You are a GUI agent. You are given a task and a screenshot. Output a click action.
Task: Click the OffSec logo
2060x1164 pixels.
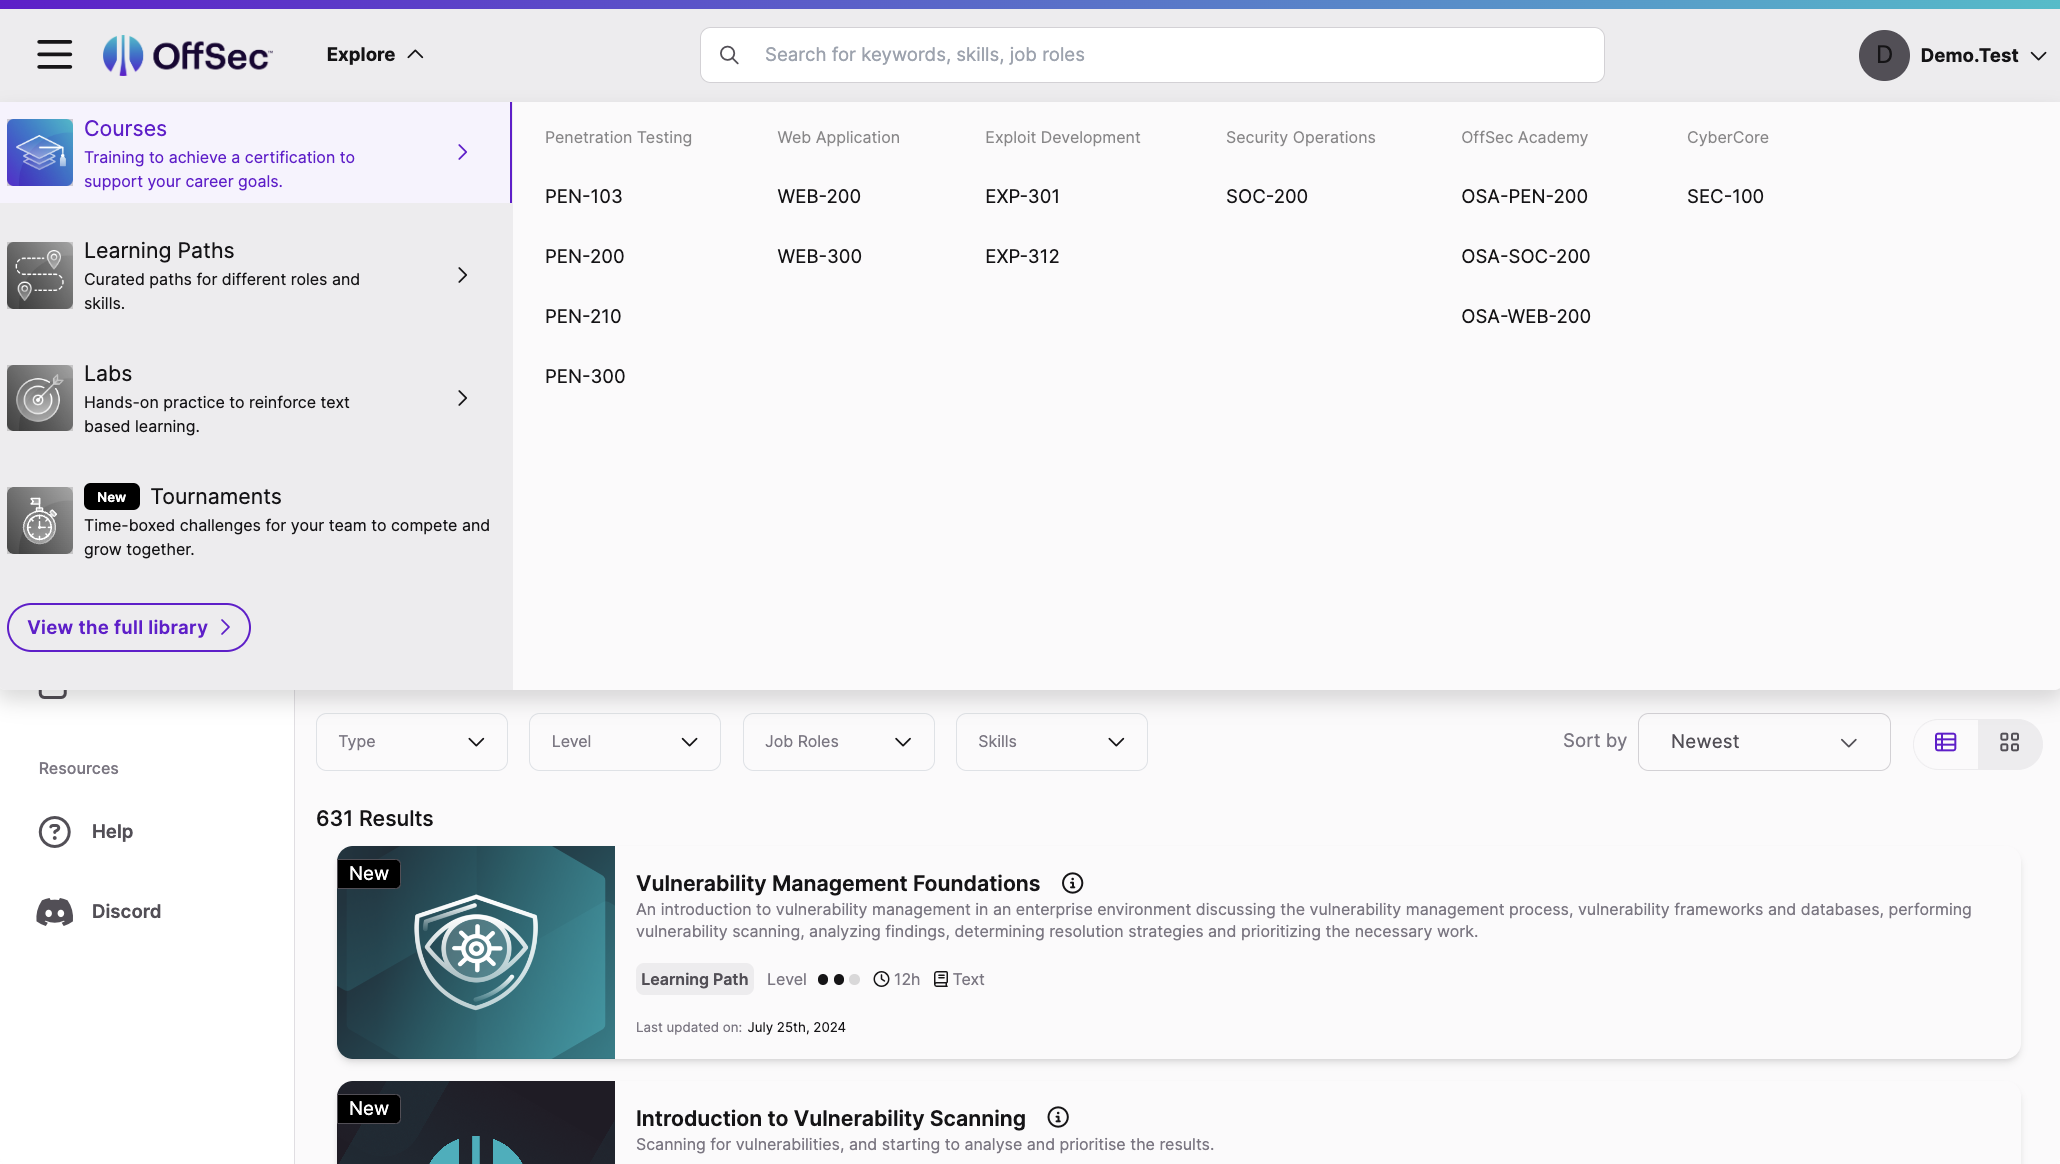pyautogui.click(x=186, y=55)
